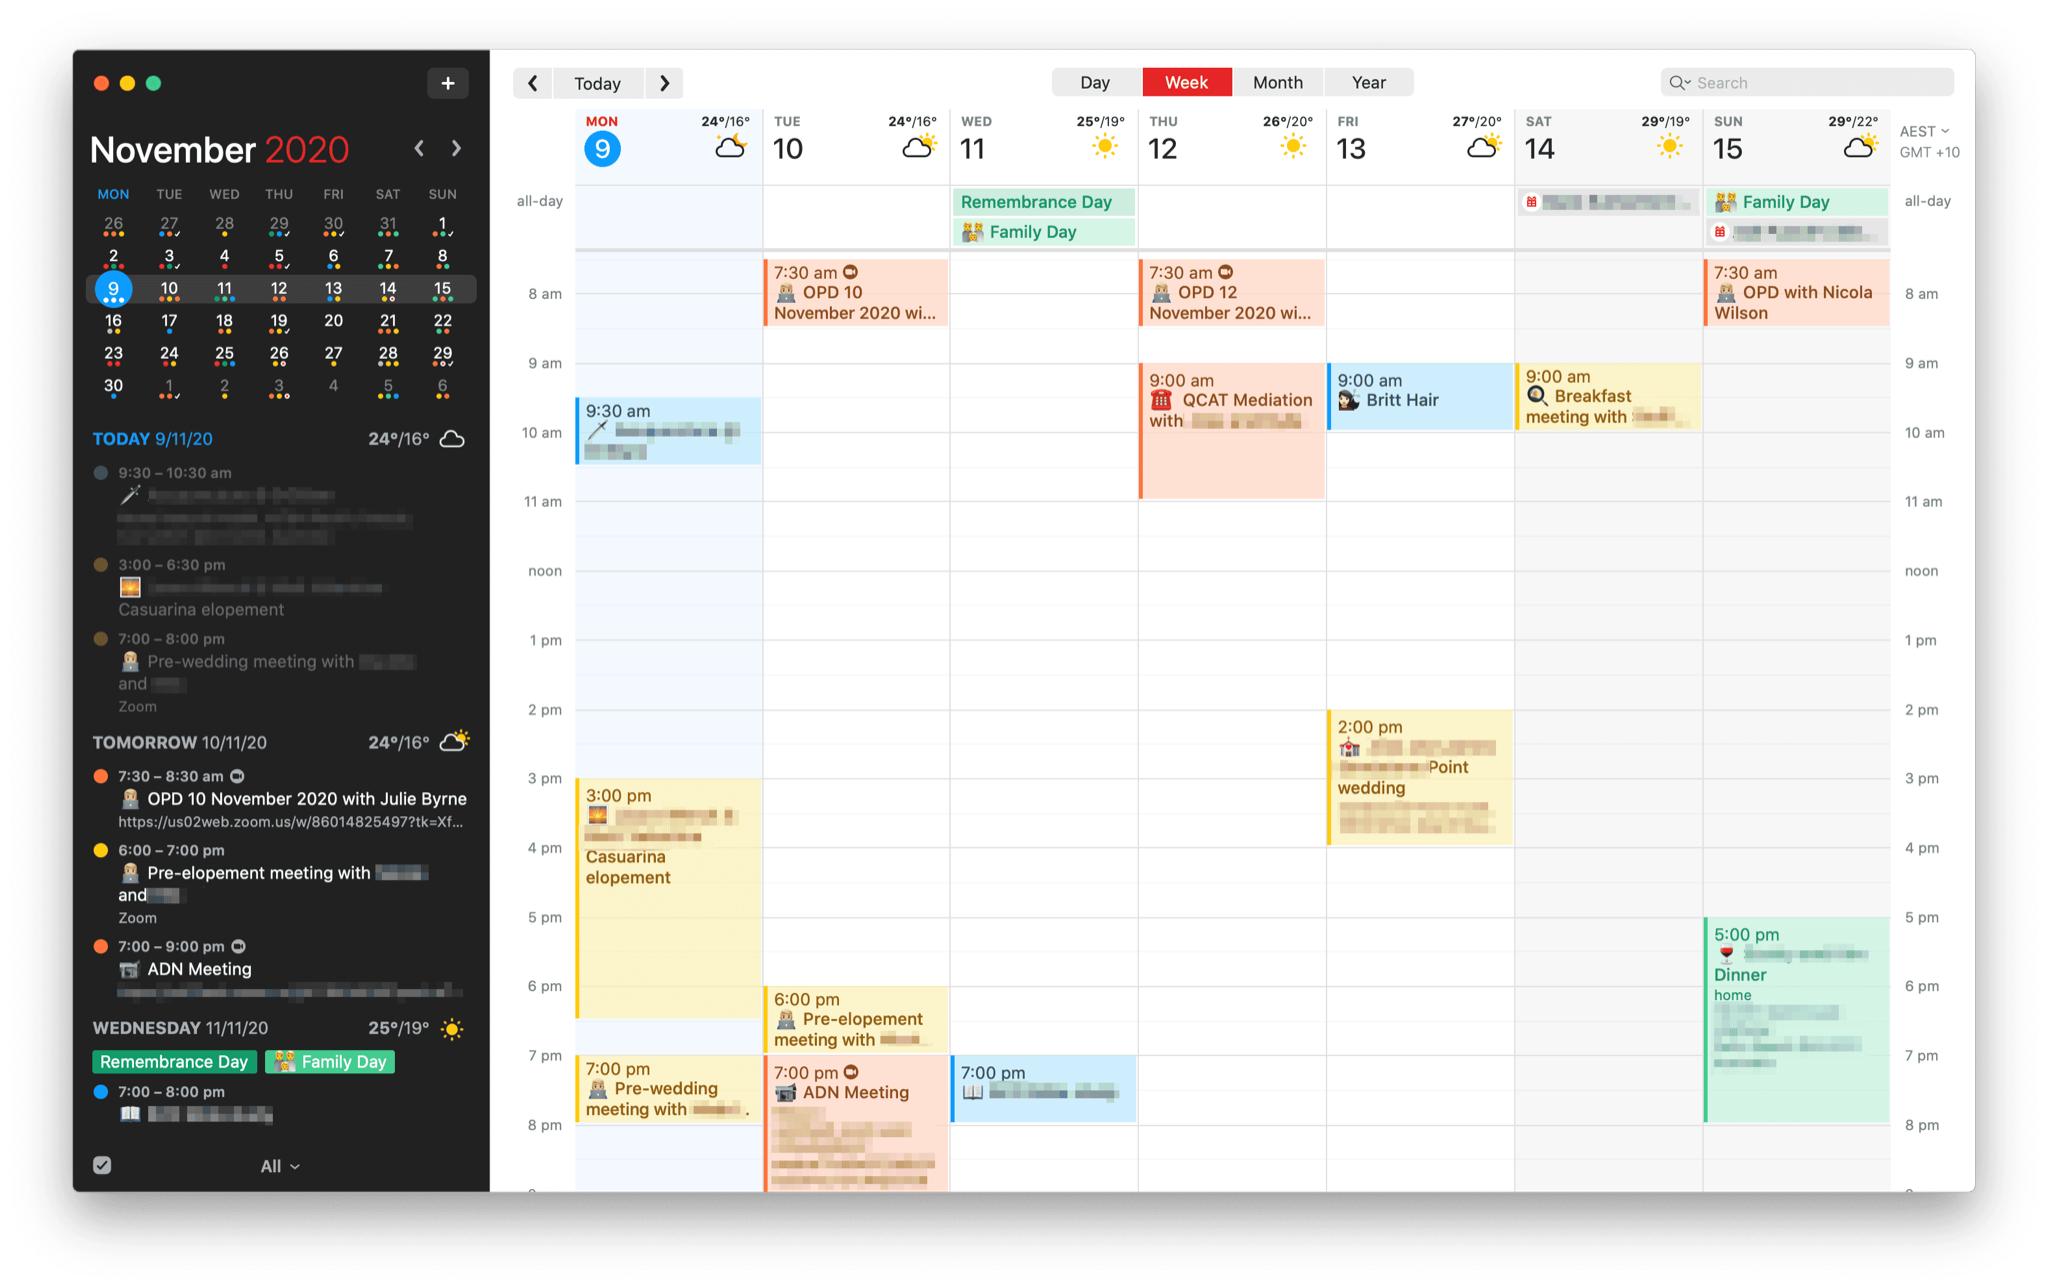Go to next week using right arrow
Viewport: 2048px width, 1288px height.
point(664,83)
